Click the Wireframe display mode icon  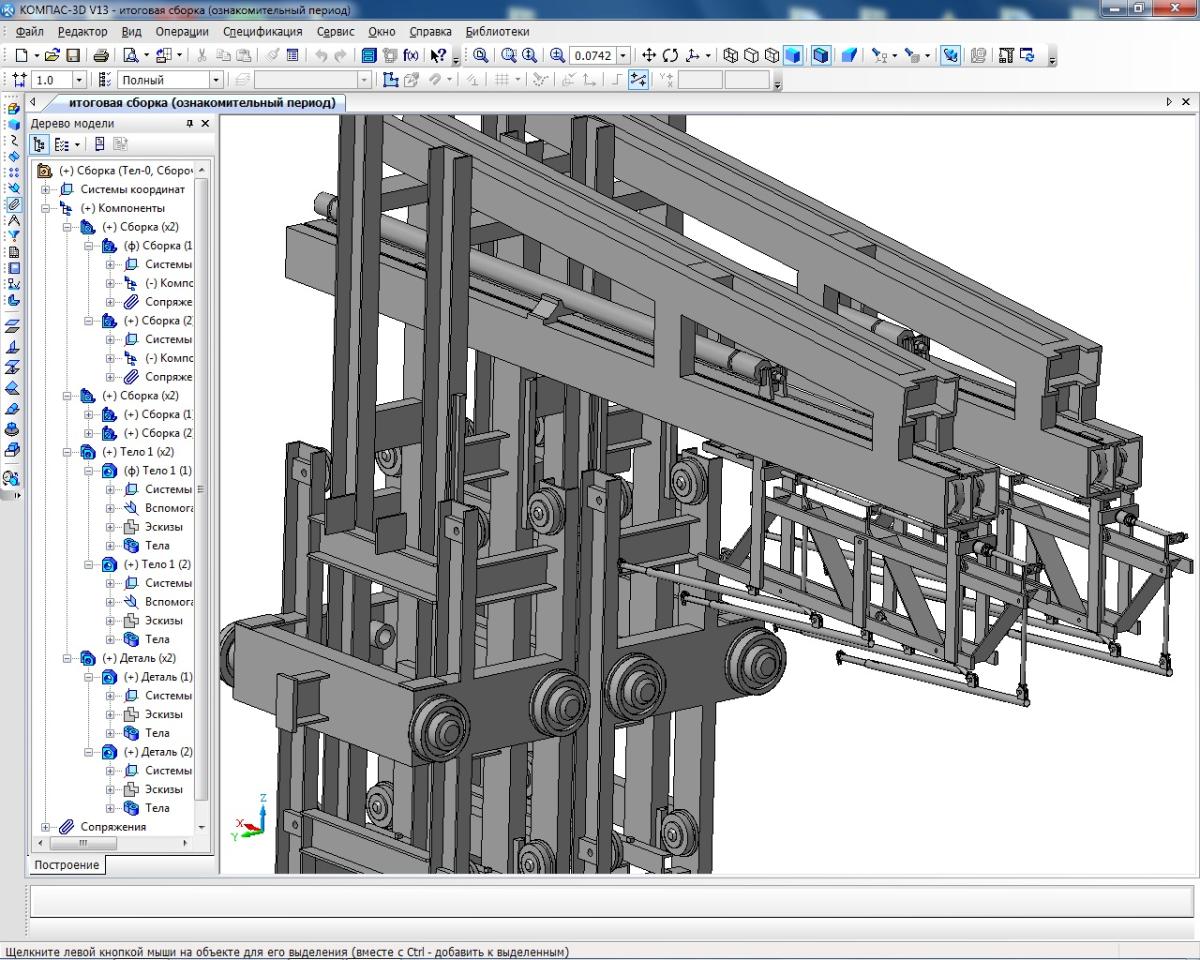(730, 56)
